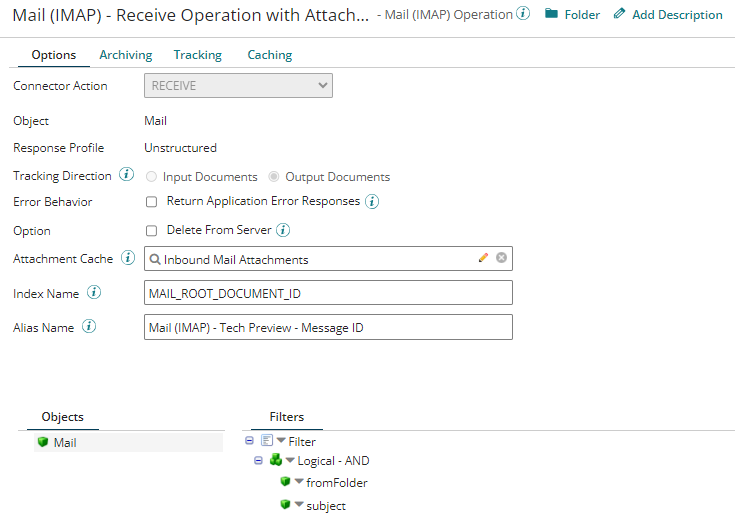Image resolution: width=735 pixels, height=523 pixels.
Task: Open the Connector Action dropdown
Action: (x=238, y=86)
